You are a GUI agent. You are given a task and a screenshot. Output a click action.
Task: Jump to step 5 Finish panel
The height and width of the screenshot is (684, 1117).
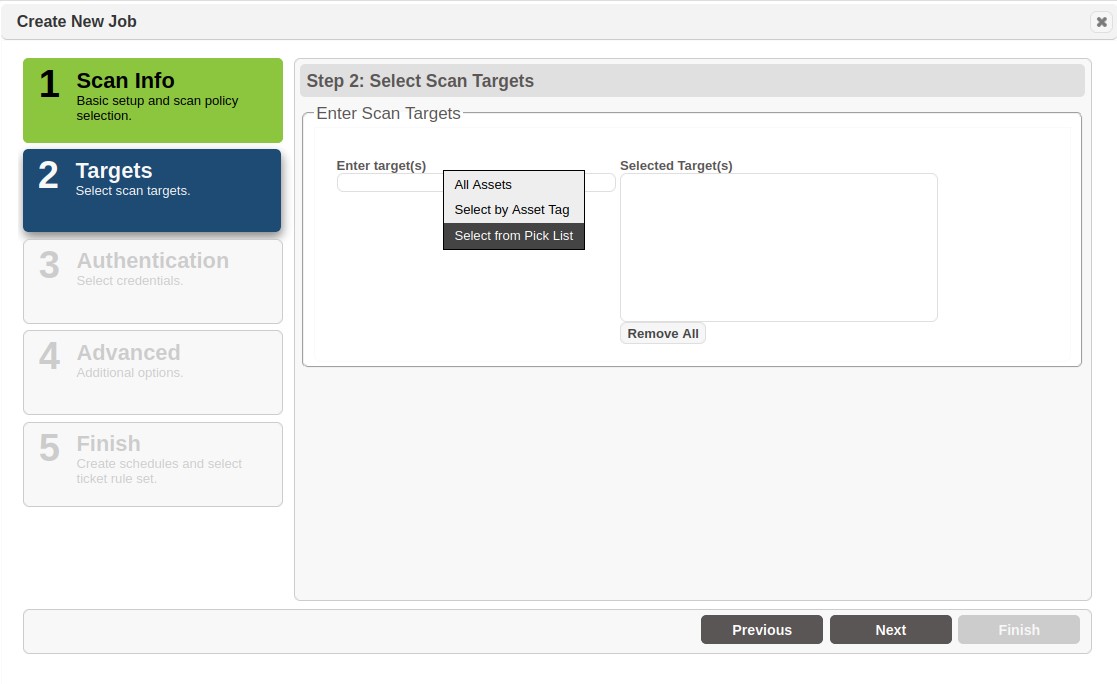pyautogui.click(x=152, y=464)
